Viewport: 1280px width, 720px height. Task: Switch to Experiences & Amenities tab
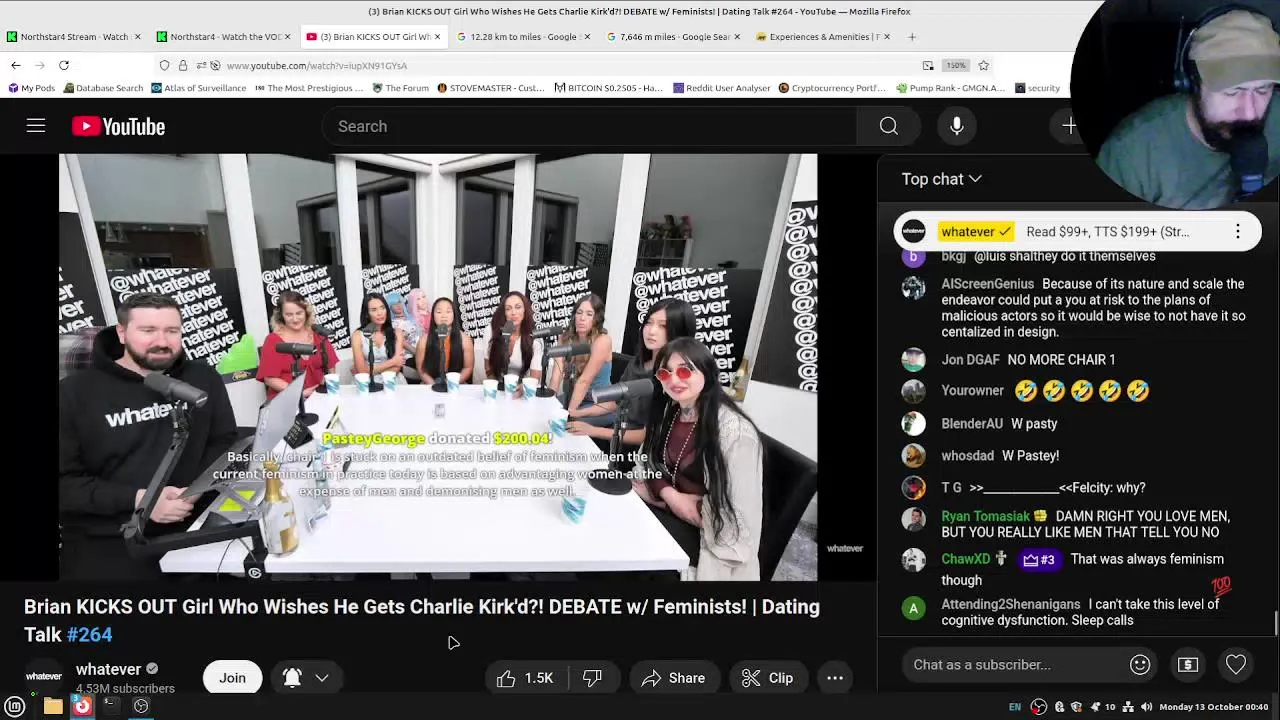coord(824,37)
